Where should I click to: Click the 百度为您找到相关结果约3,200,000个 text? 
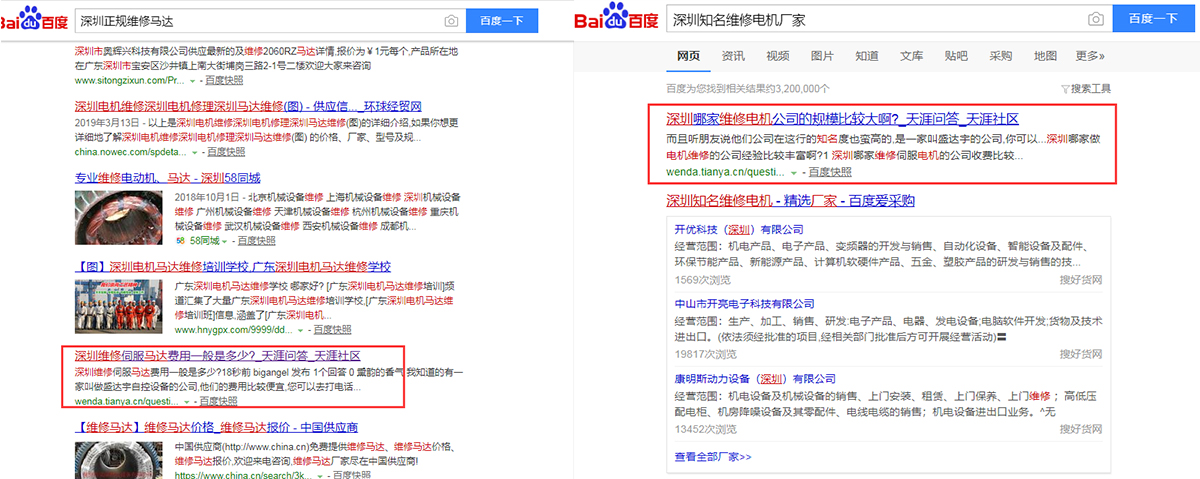pos(748,89)
